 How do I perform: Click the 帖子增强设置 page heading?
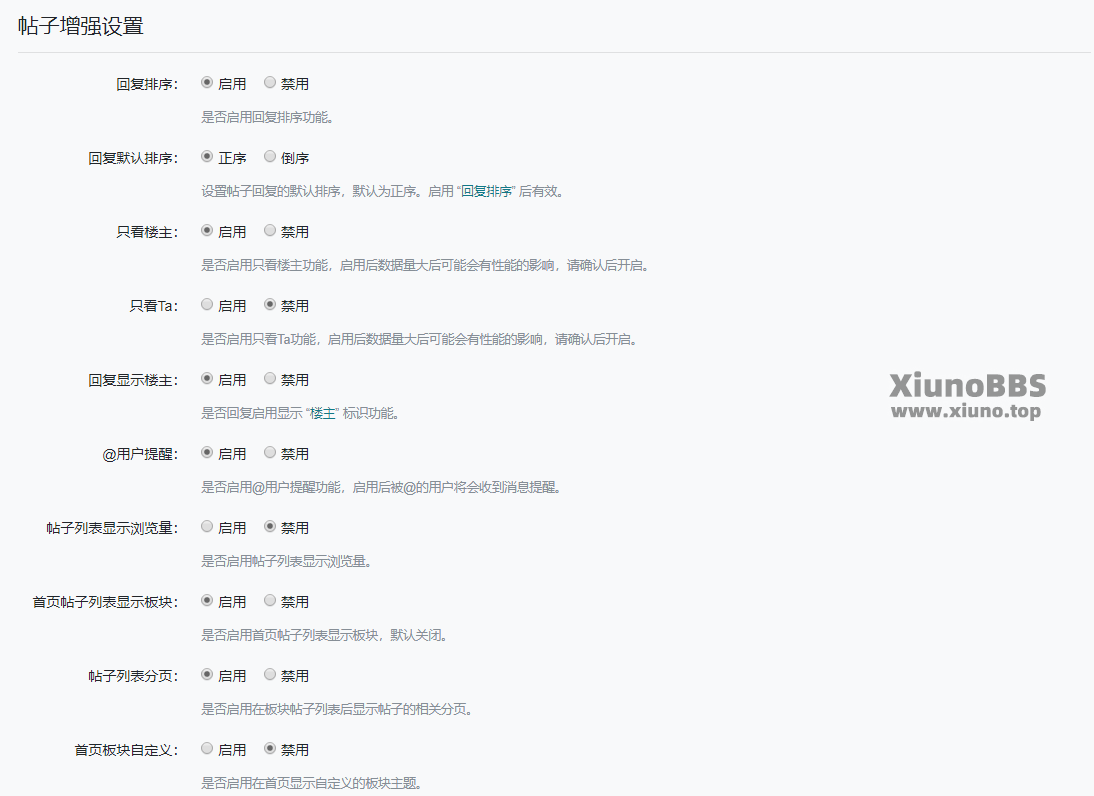coord(81,27)
